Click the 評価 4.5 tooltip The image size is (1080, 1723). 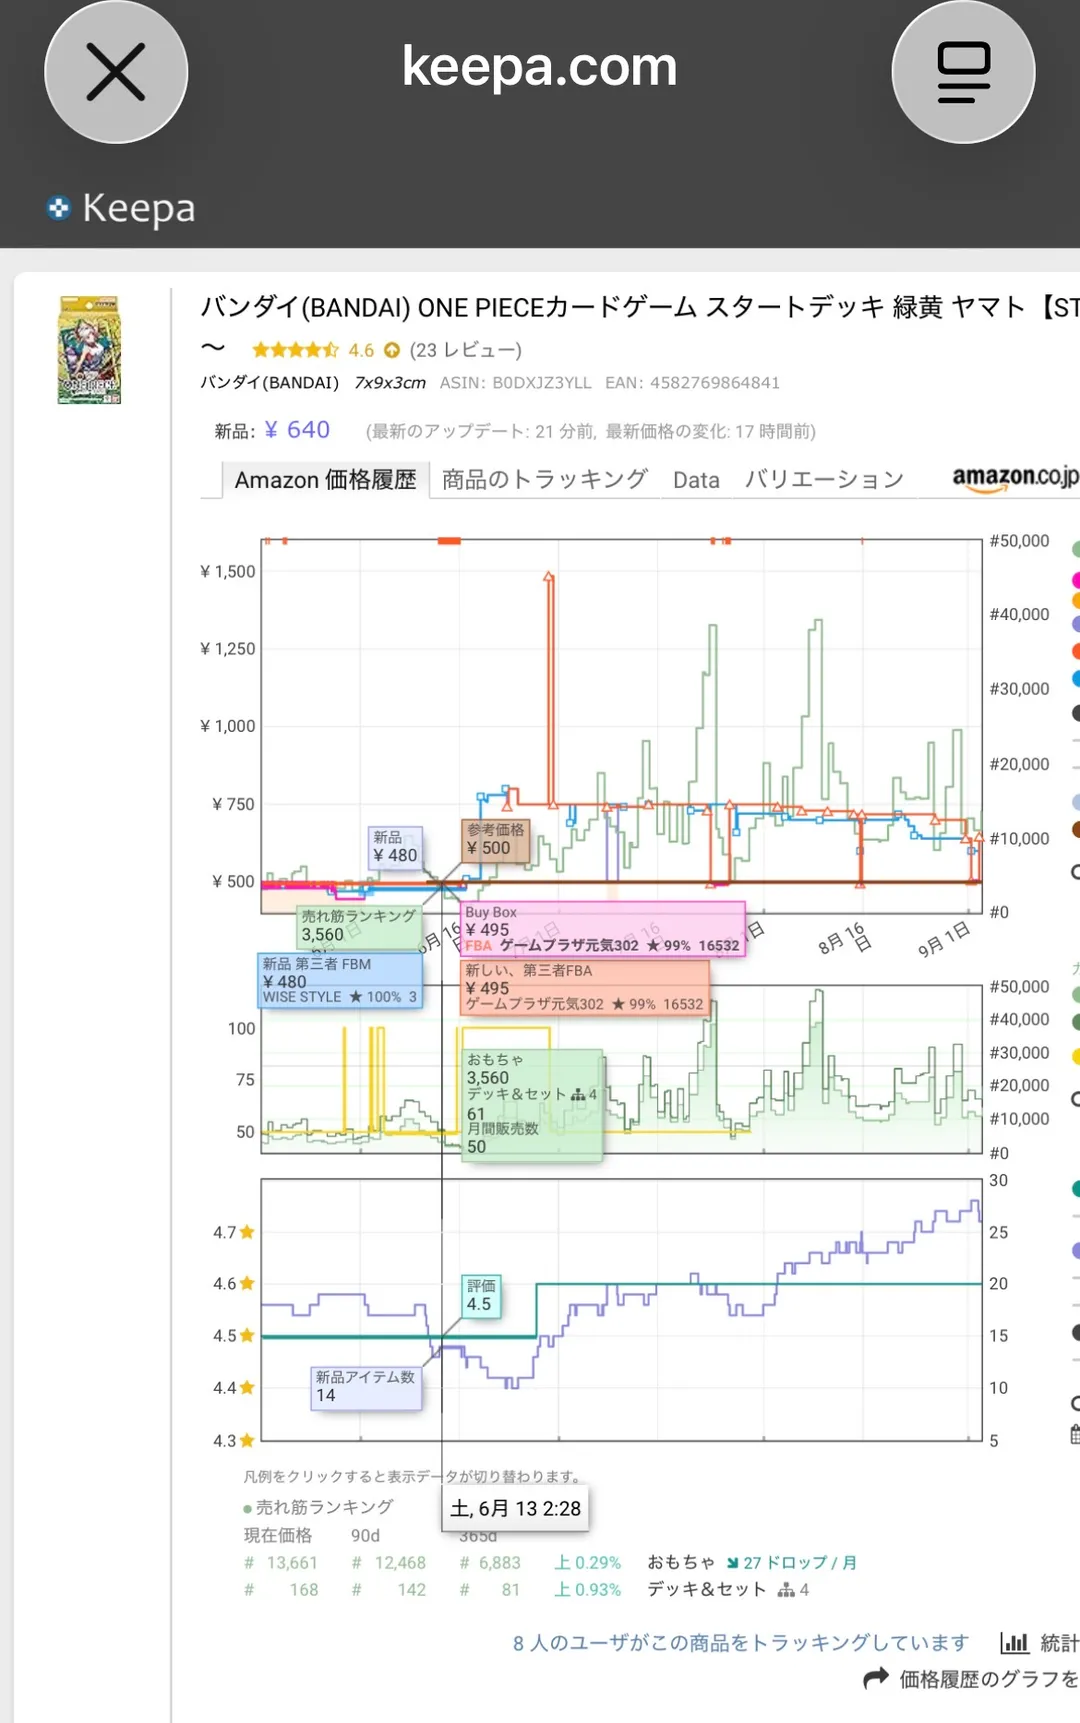(x=480, y=1295)
